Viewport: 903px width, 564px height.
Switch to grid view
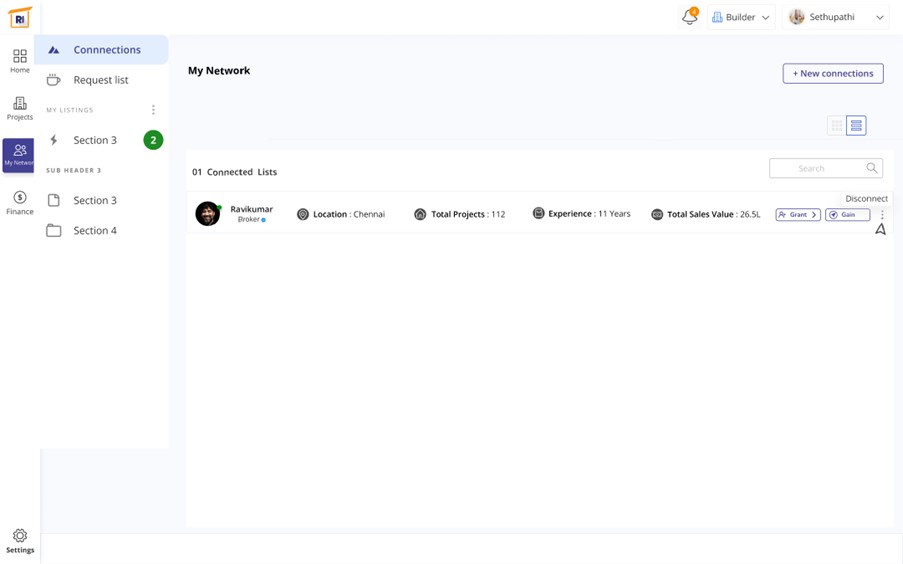[836, 126]
